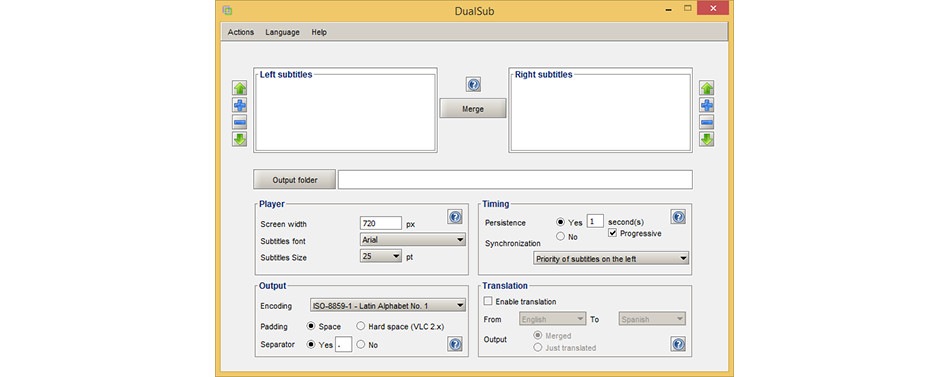Remove left subtitle with minus icon

(240, 122)
